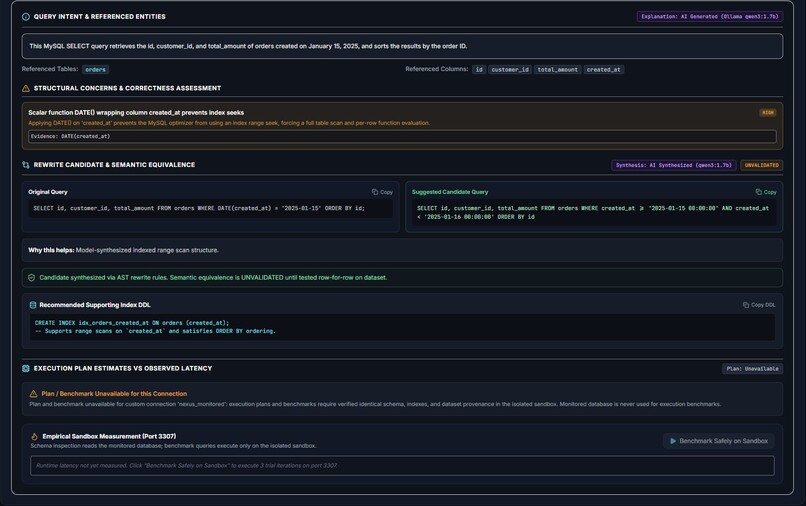Select the 'created_at' referenced column tag

pos(603,69)
